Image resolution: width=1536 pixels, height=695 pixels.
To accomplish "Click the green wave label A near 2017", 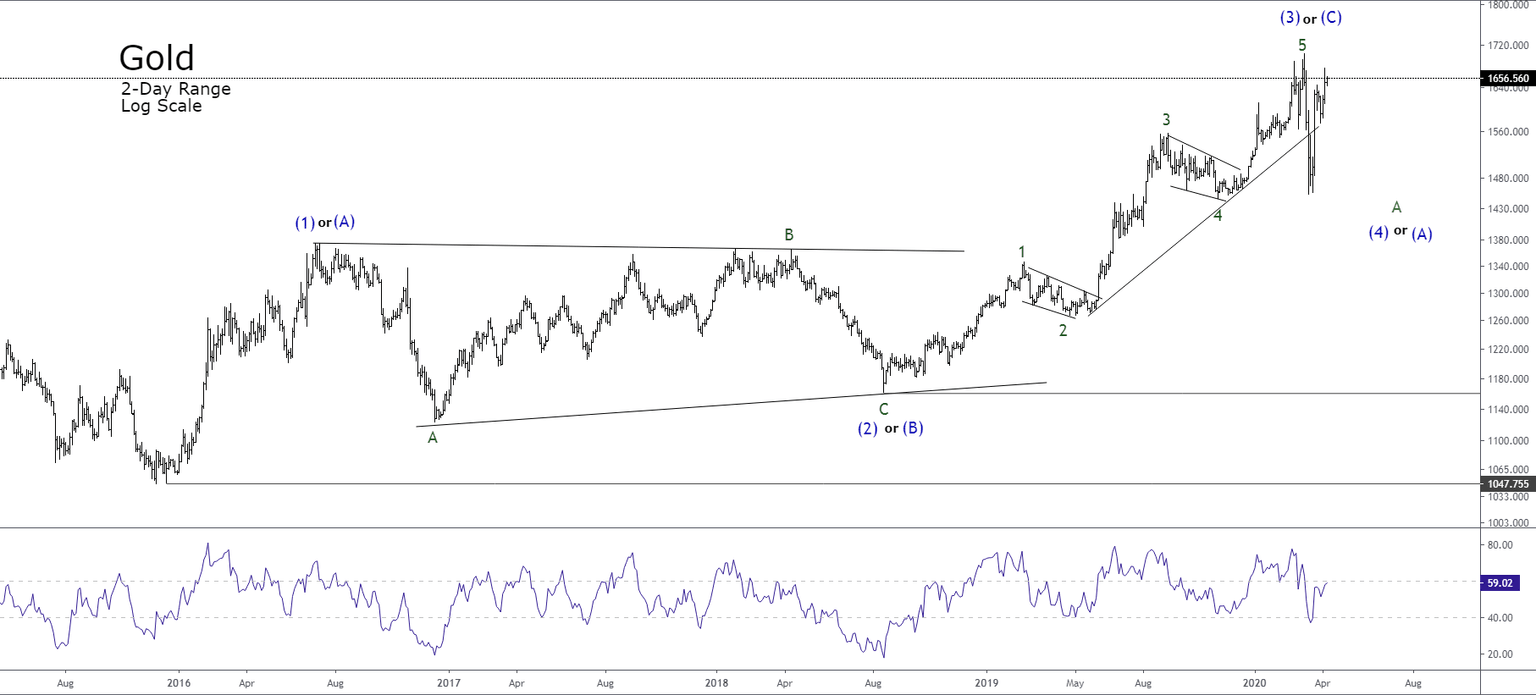I will 431,438.
